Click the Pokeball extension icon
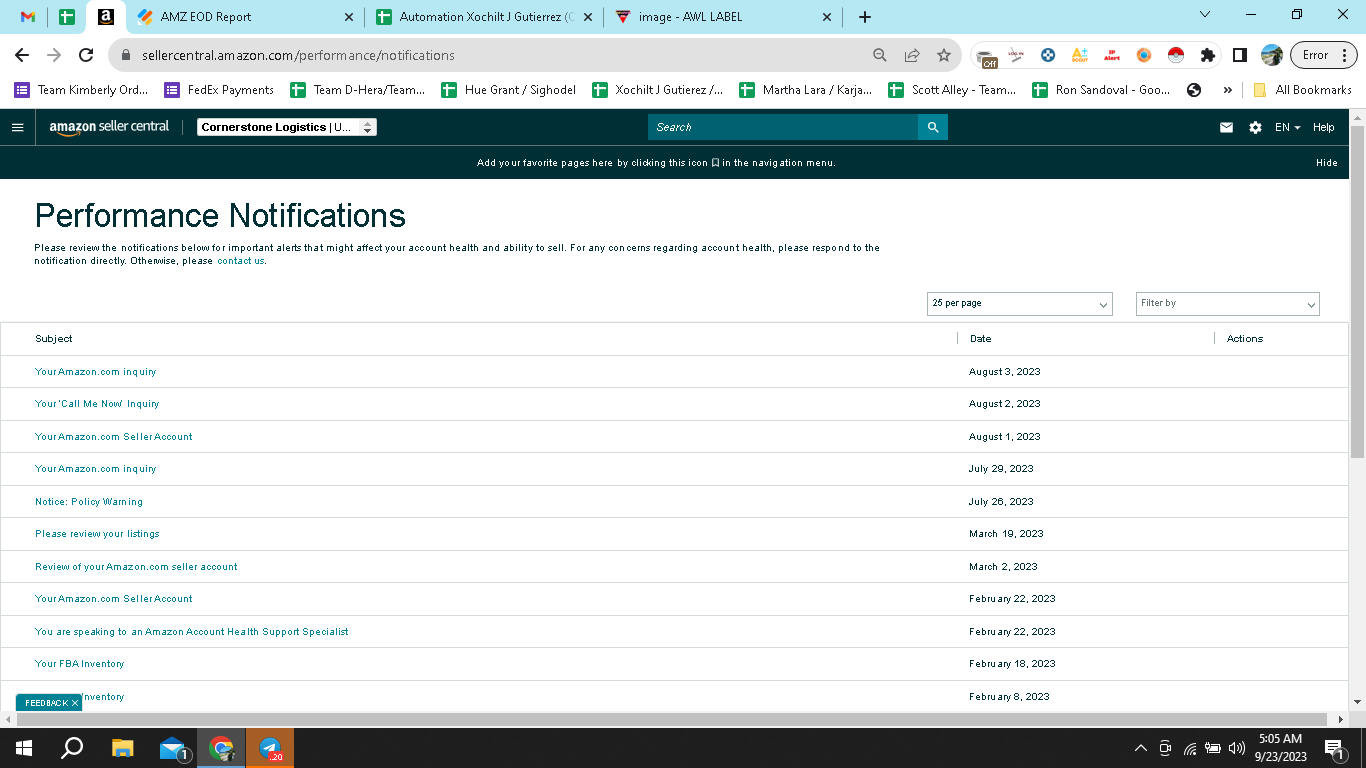Image resolution: width=1366 pixels, height=768 pixels. coord(1175,55)
